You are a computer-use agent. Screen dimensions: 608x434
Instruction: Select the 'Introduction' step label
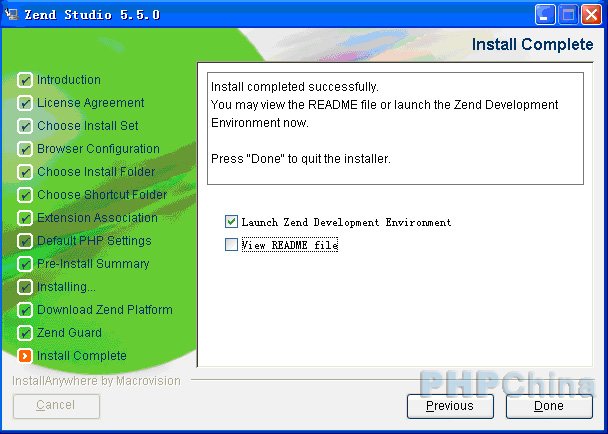[x=69, y=80]
